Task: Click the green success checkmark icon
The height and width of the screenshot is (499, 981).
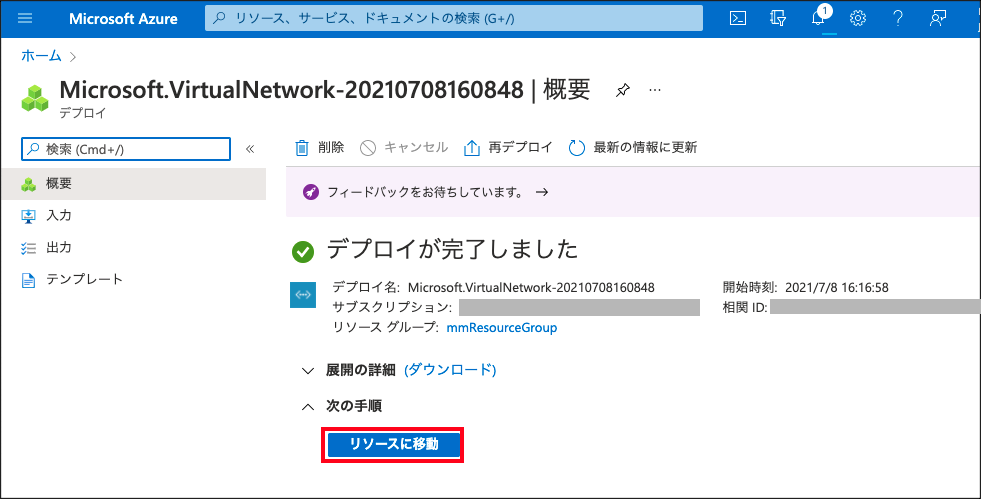Action: (x=303, y=253)
